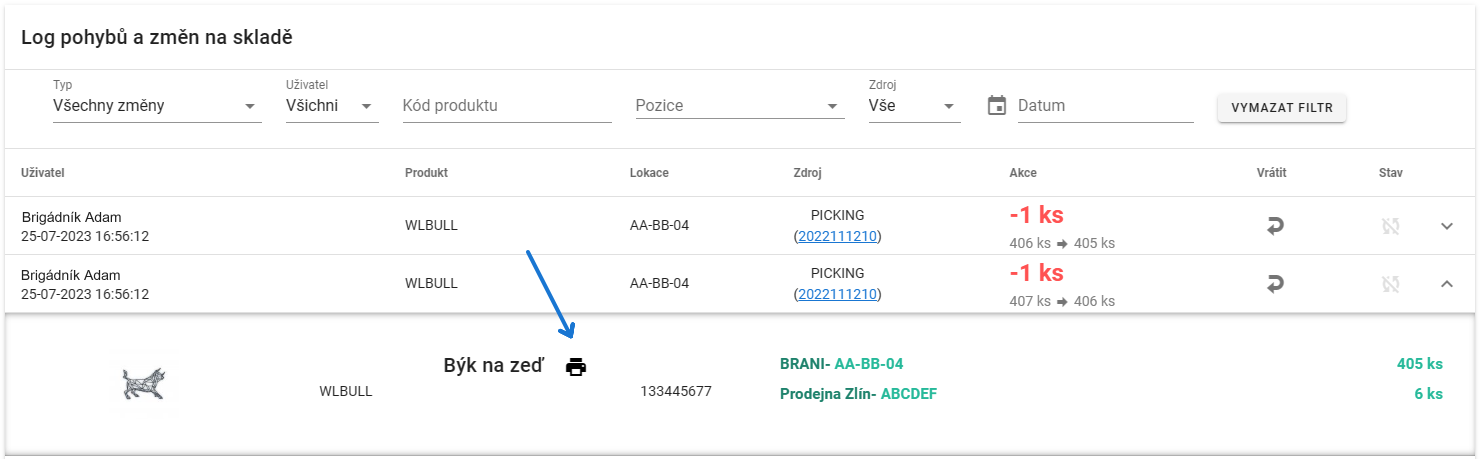The height and width of the screenshot is (459, 1480).
Task: Click the VYMAZAT FILTR button
Action: pos(1282,108)
